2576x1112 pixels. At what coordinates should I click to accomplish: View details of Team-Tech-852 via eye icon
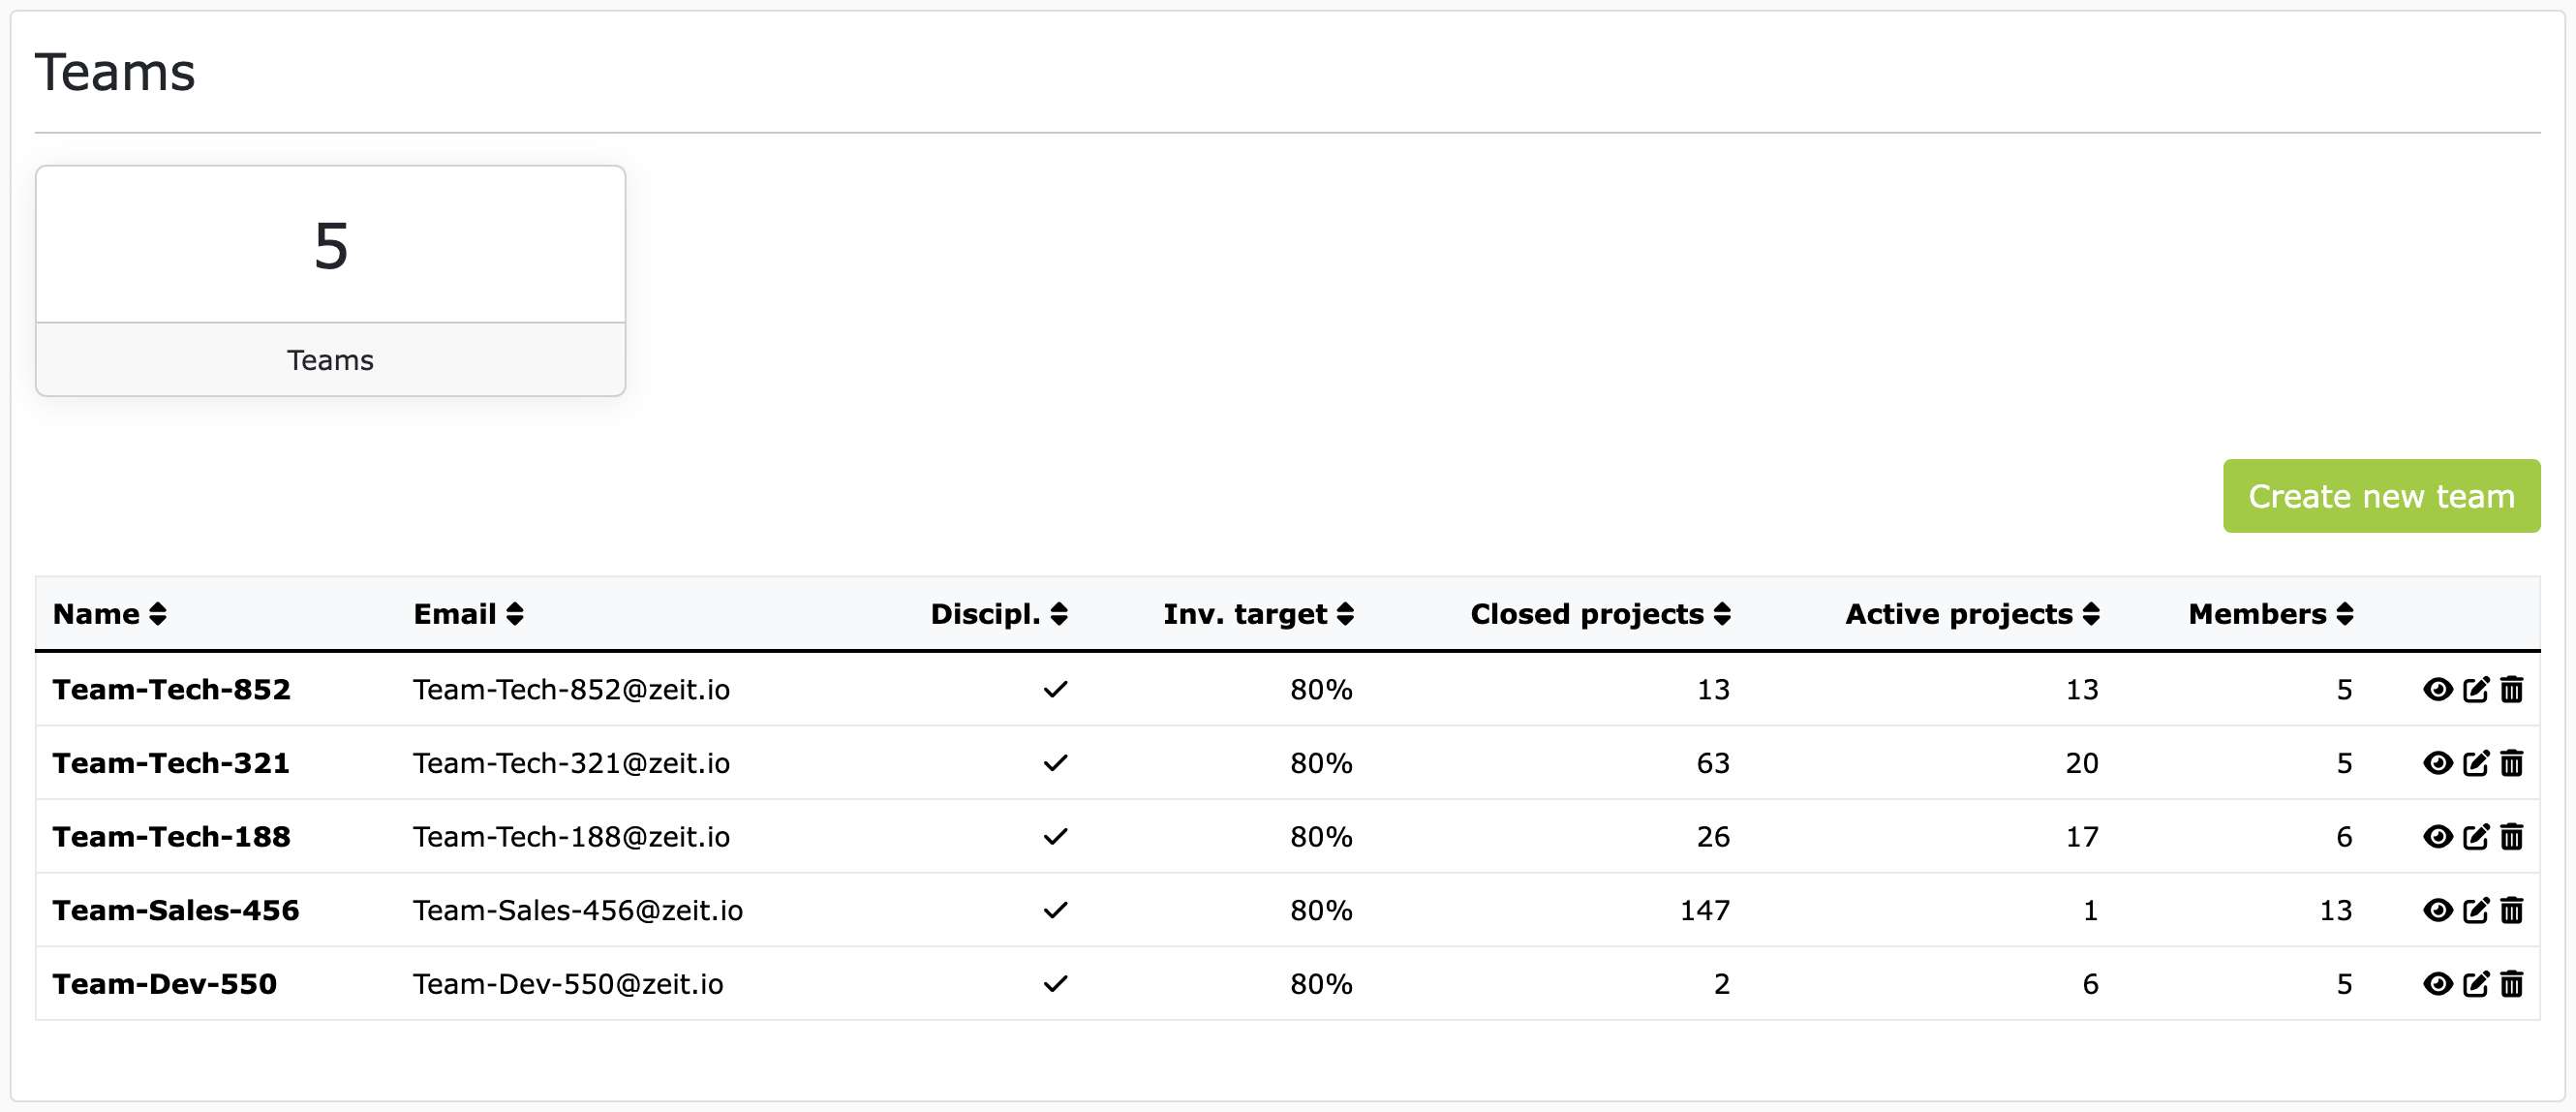[x=2437, y=689]
